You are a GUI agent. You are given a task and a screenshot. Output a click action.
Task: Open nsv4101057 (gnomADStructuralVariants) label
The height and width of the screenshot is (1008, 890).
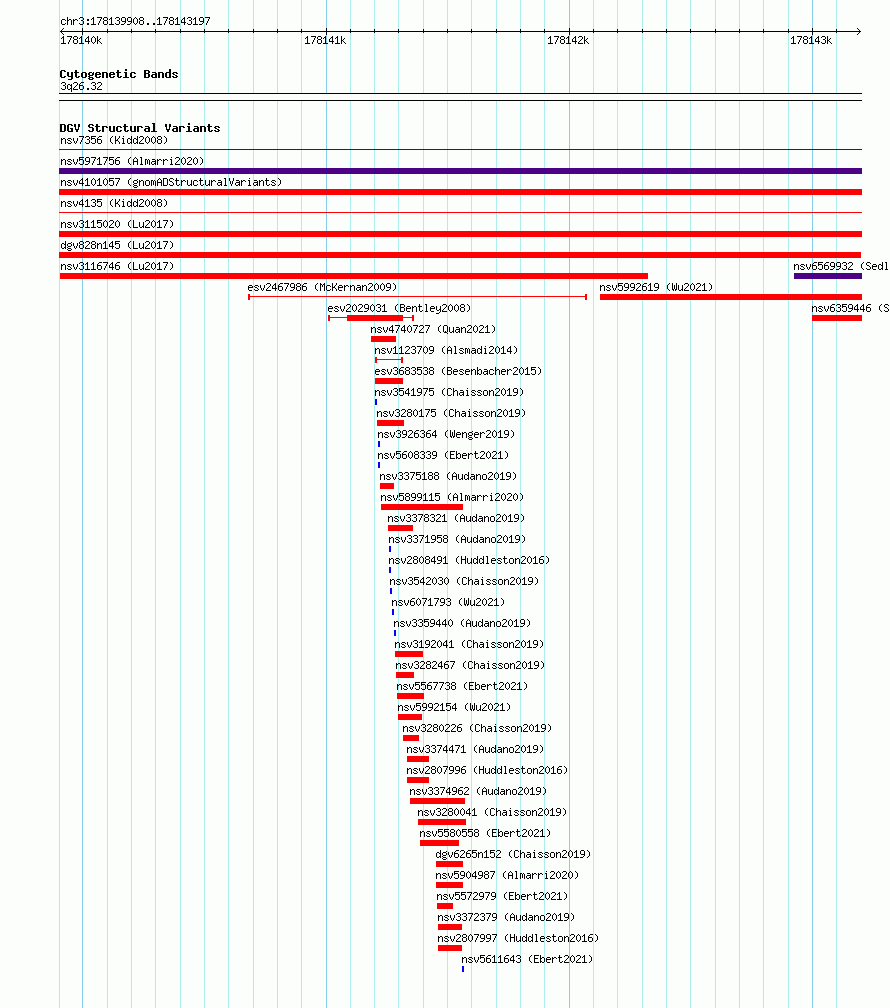(171, 182)
